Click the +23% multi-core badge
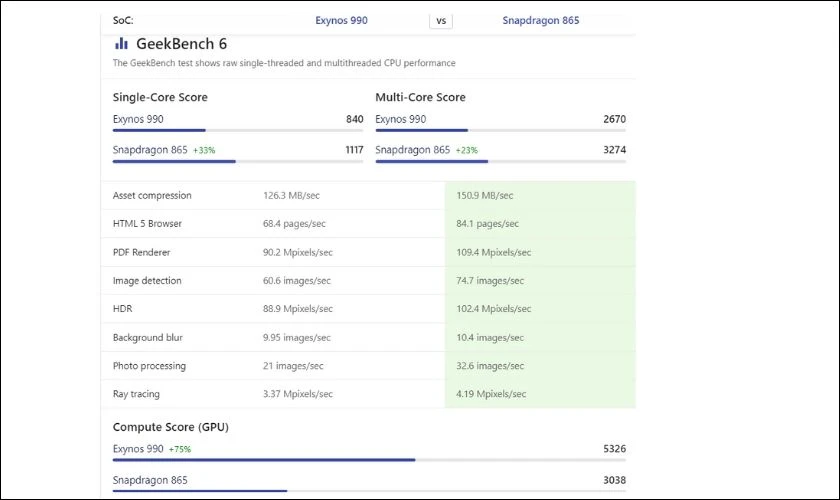Viewport: 840px width, 500px height. click(467, 150)
